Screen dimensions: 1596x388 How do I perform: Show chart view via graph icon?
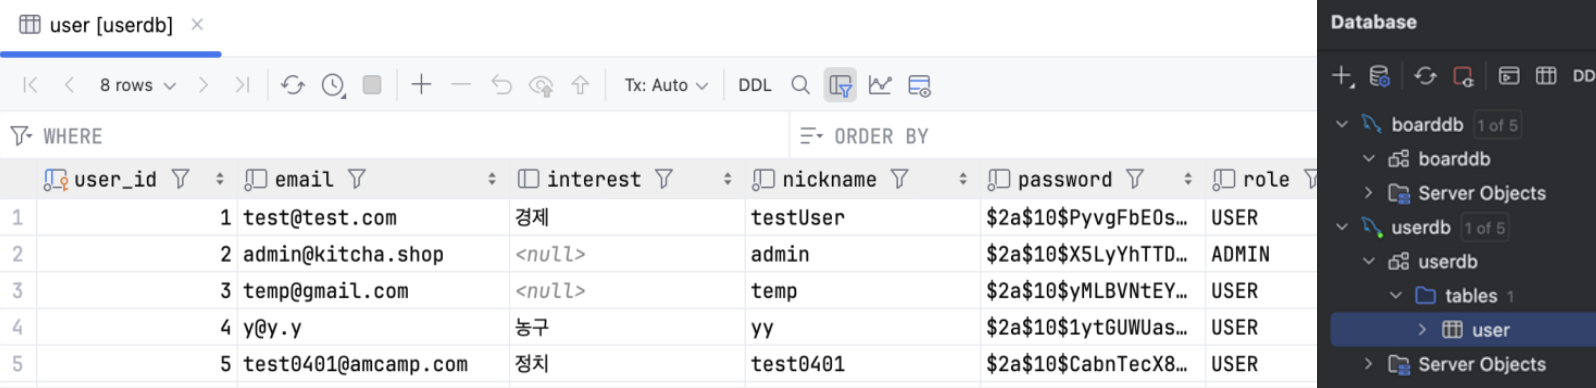point(880,85)
